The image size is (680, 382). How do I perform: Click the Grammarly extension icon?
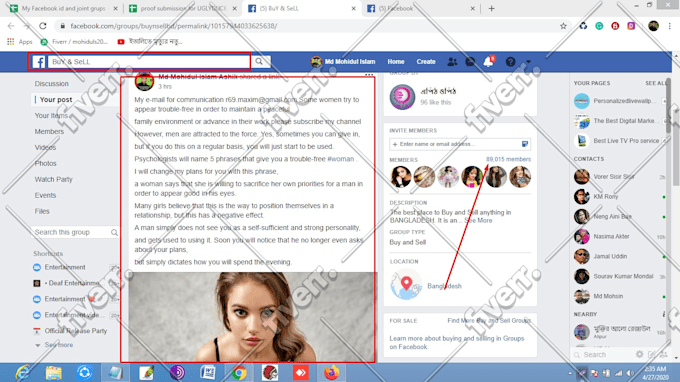(x=599, y=26)
